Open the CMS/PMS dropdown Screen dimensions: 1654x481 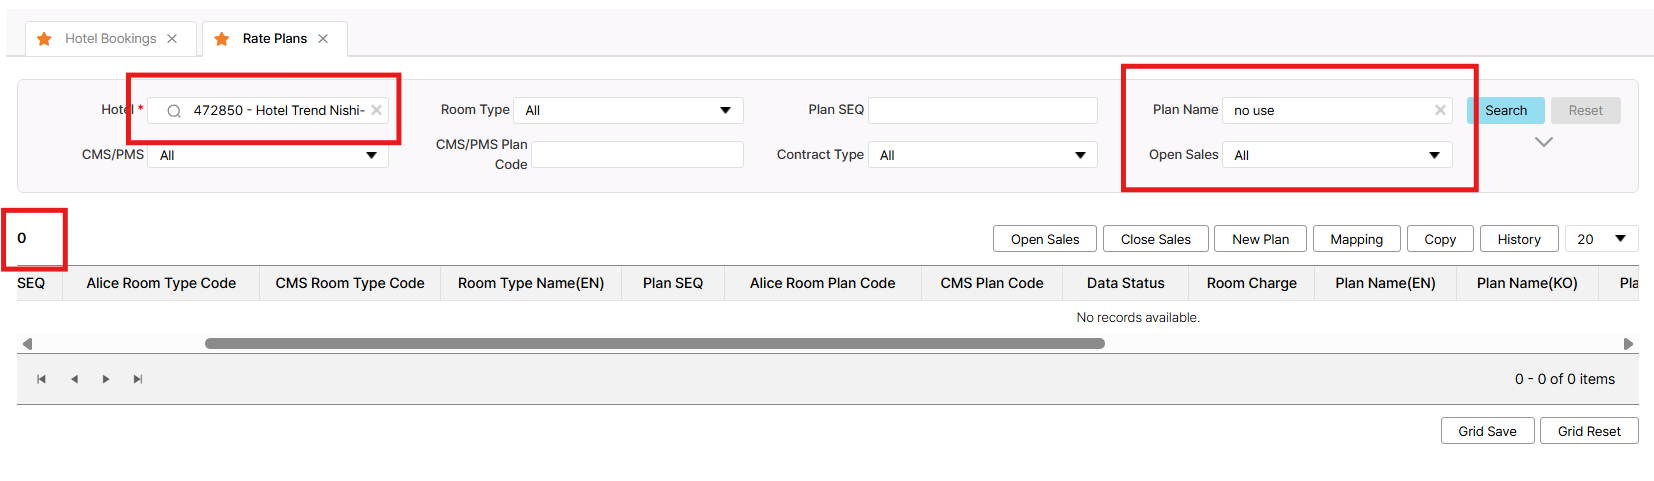click(x=371, y=155)
